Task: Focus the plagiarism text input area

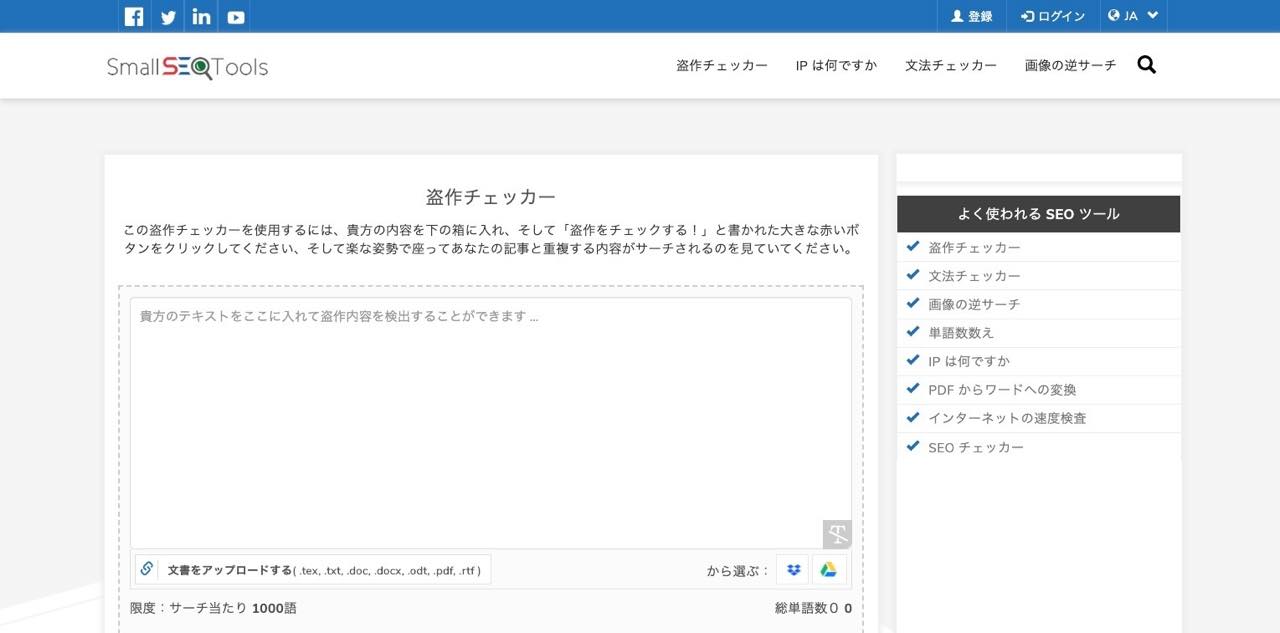Action: tap(491, 422)
